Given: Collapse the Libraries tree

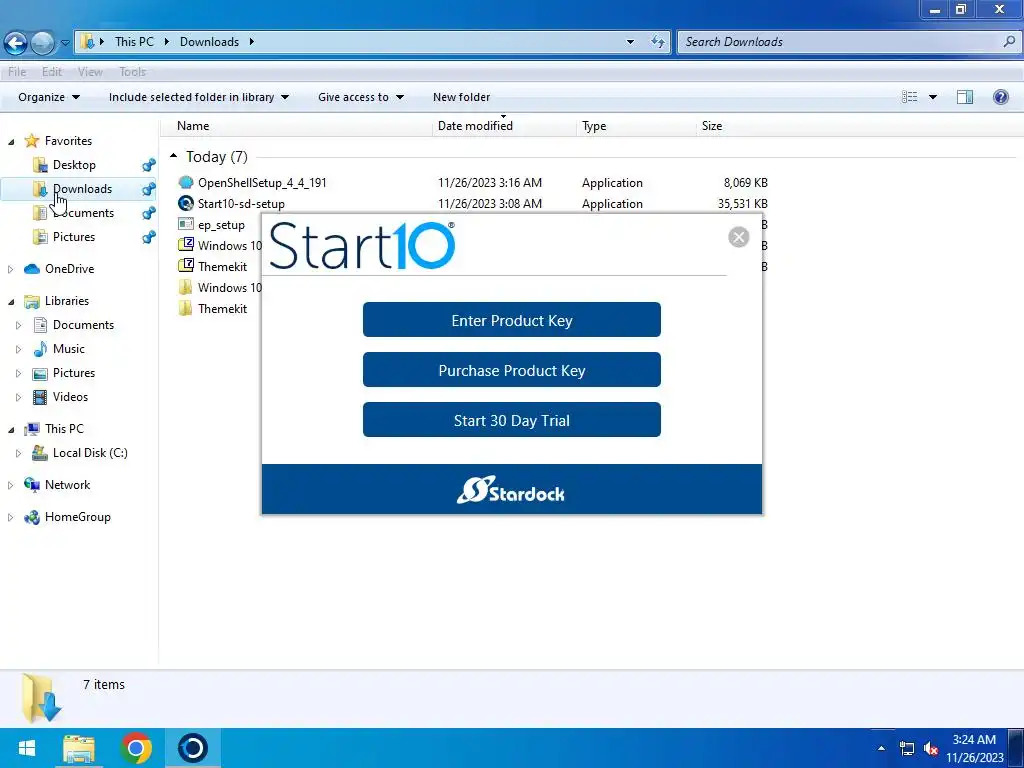Looking at the screenshot, I should (x=11, y=301).
